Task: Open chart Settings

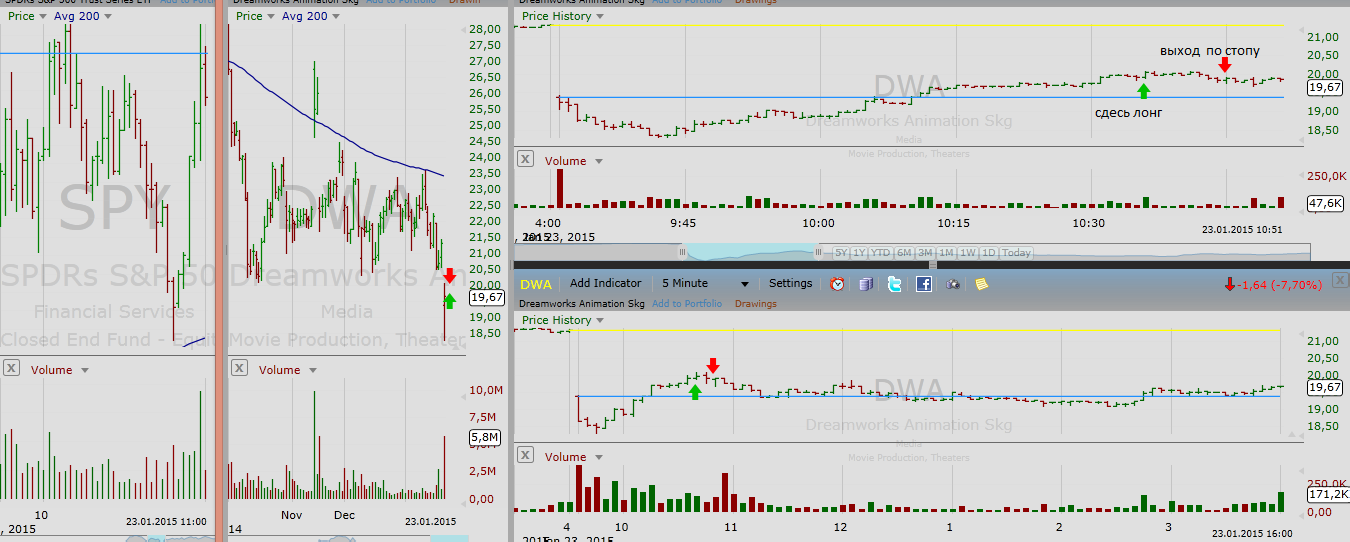Action: tap(790, 283)
